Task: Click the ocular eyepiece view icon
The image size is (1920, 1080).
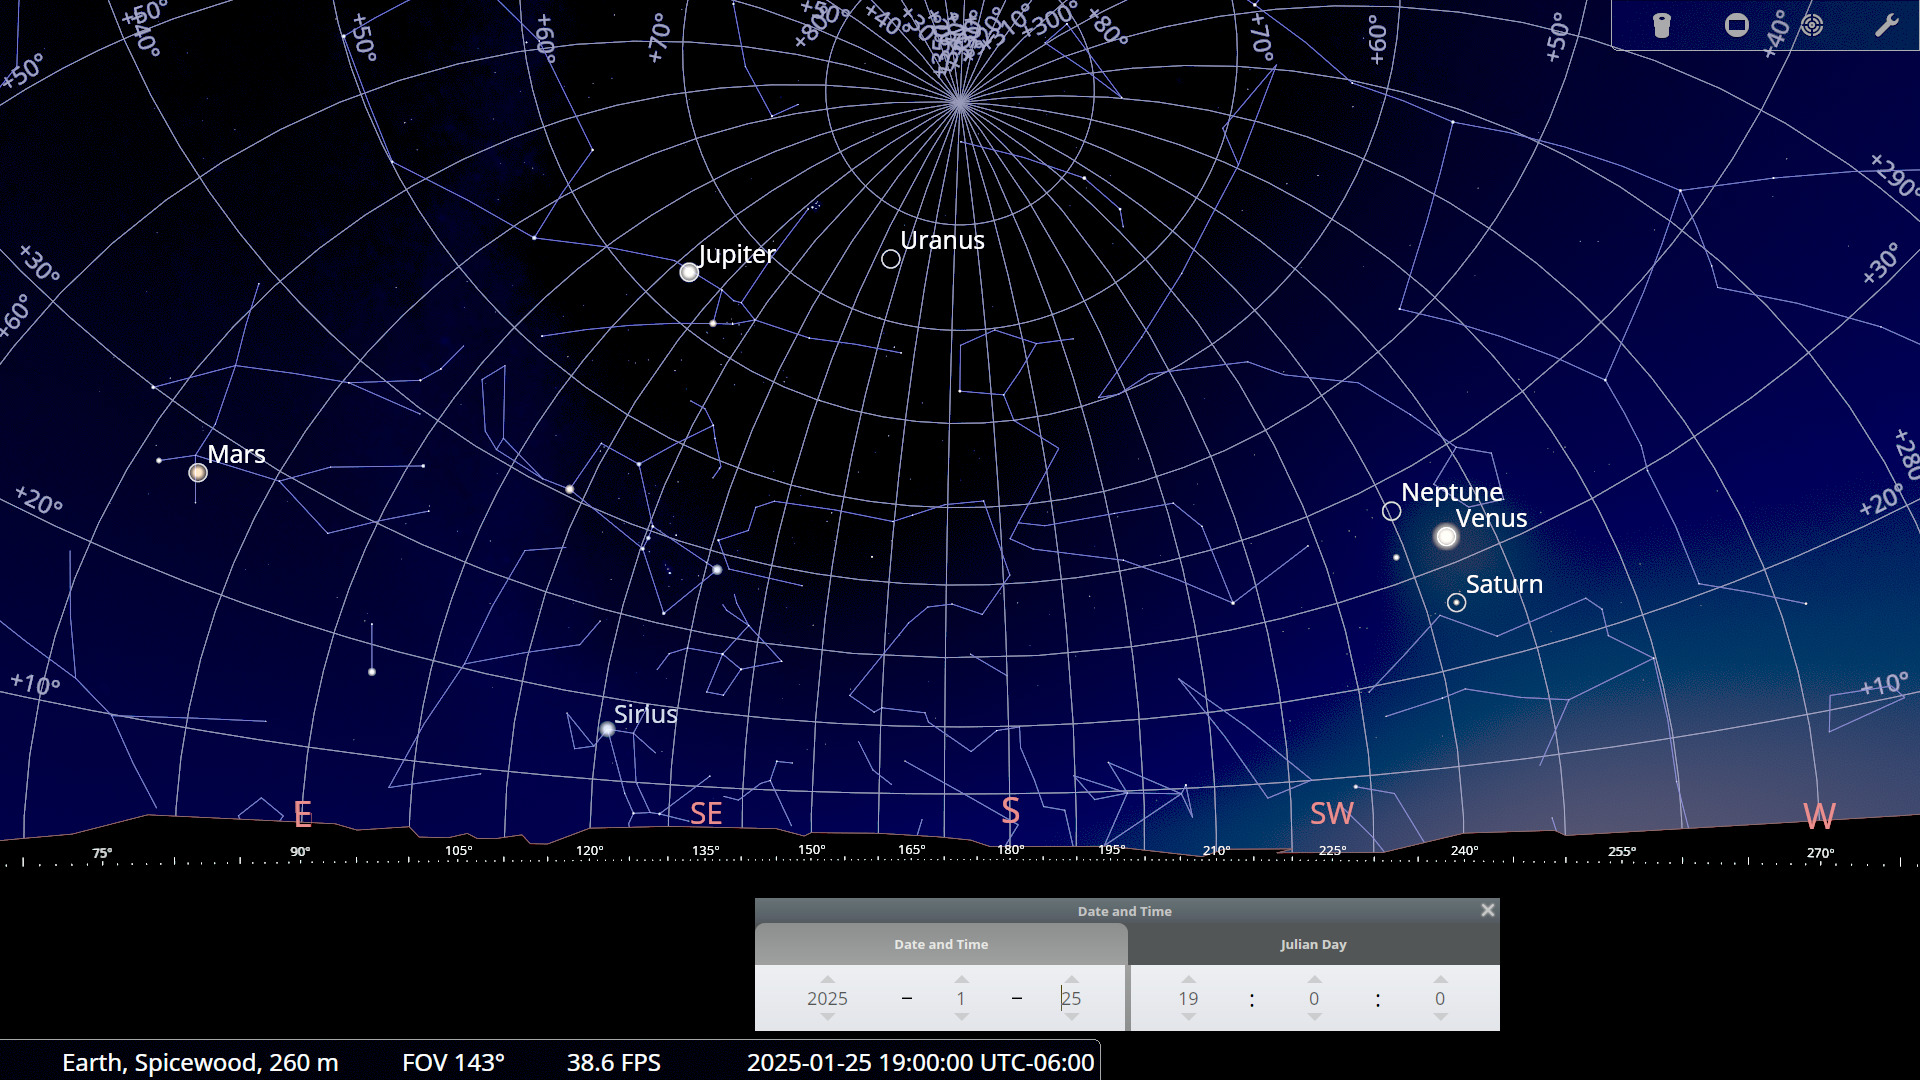Action: [x=1661, y=25]
